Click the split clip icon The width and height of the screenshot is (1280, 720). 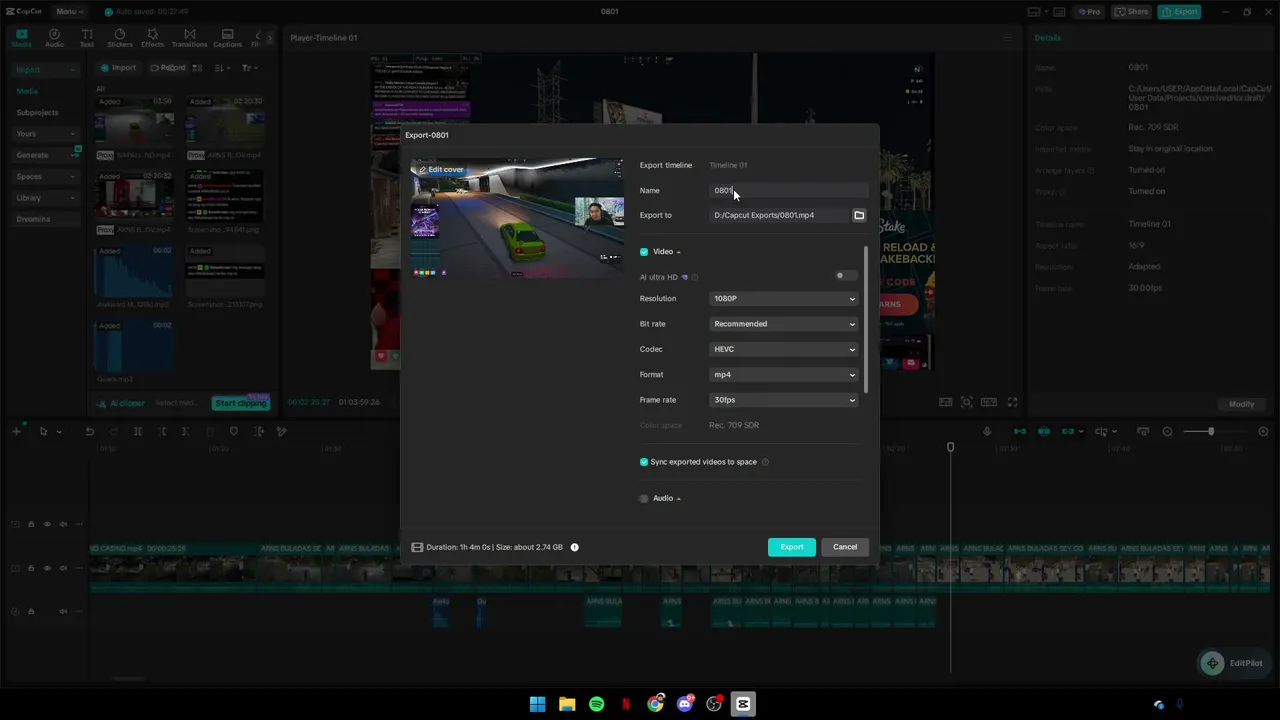pos(138,431)
